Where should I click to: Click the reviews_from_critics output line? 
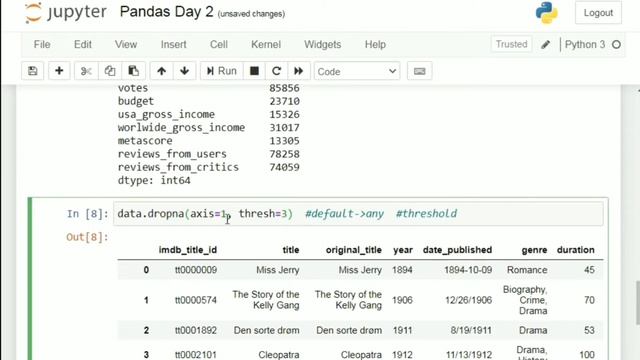[209, 167]
